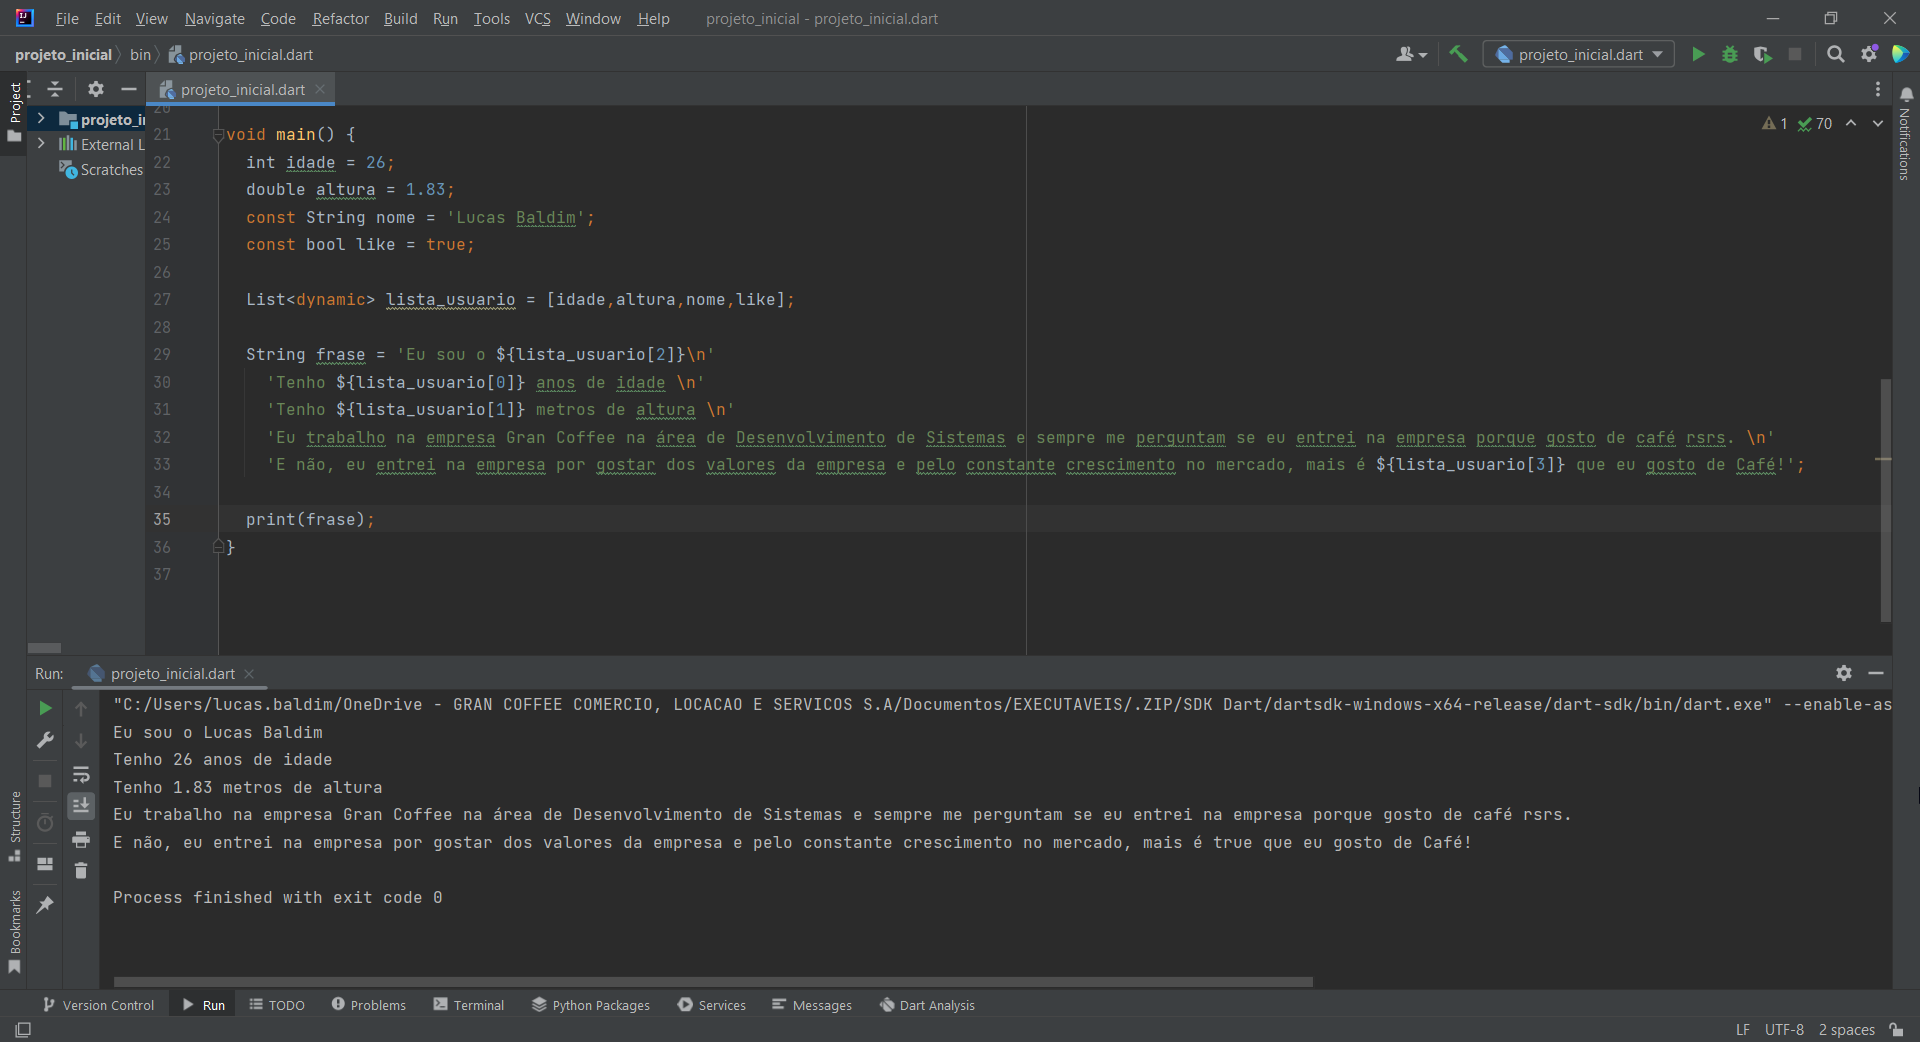Open the Tools menu
This screenshot has height=1042, width=1920.
[x=491, y=18]
